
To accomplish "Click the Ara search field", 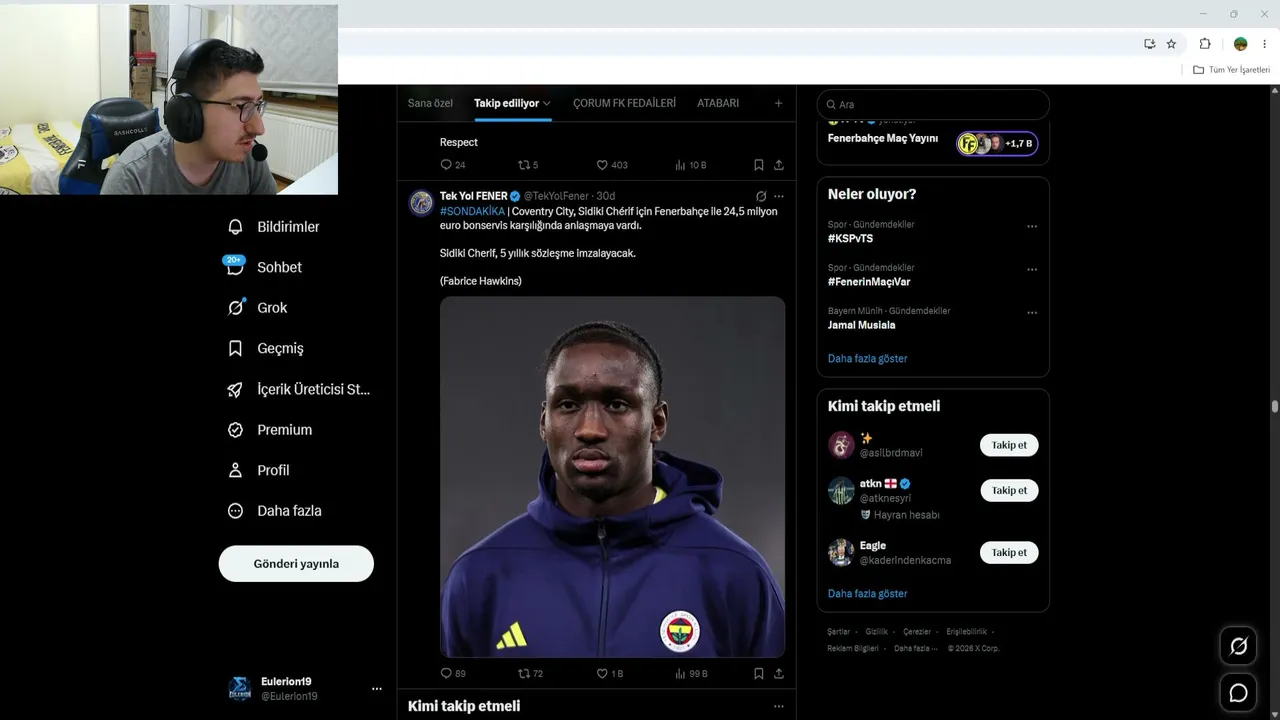I will pos(933,104).
